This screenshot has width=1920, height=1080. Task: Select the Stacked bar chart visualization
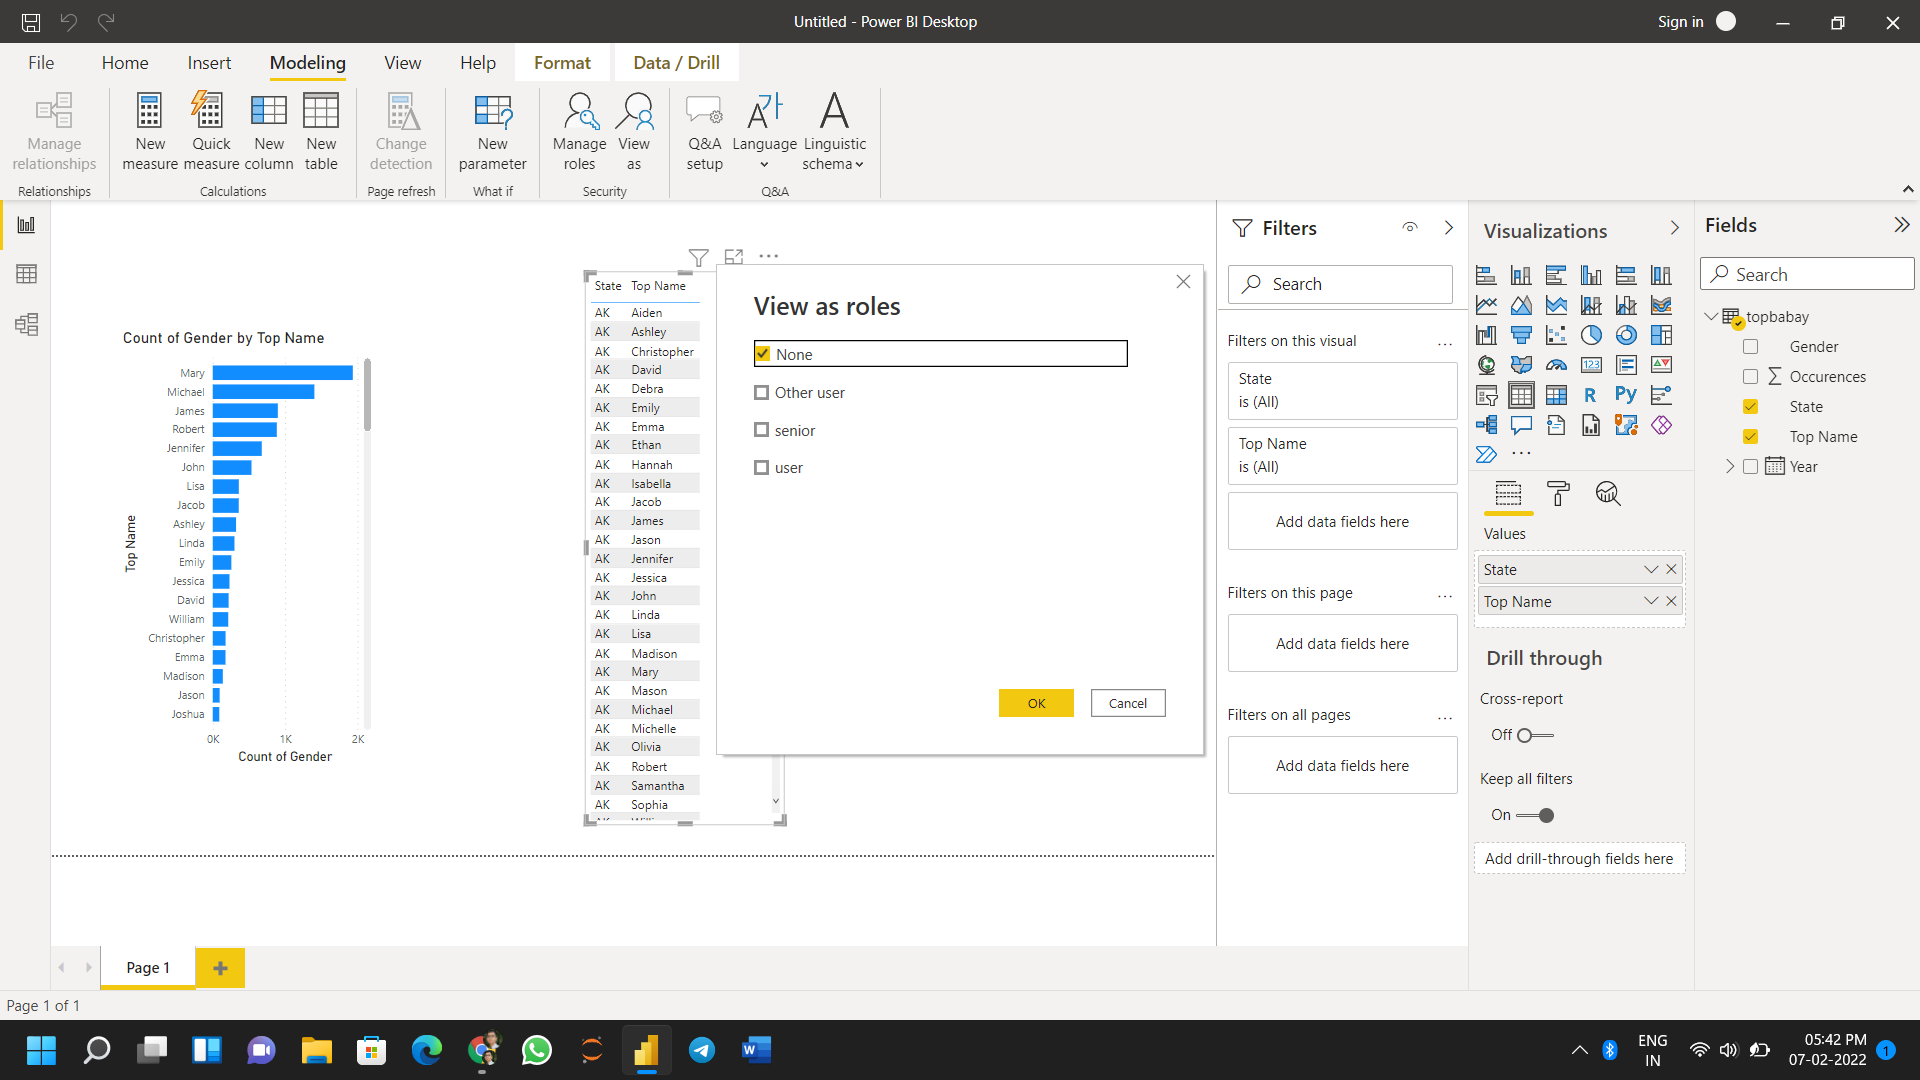(x=1486, y=274)
